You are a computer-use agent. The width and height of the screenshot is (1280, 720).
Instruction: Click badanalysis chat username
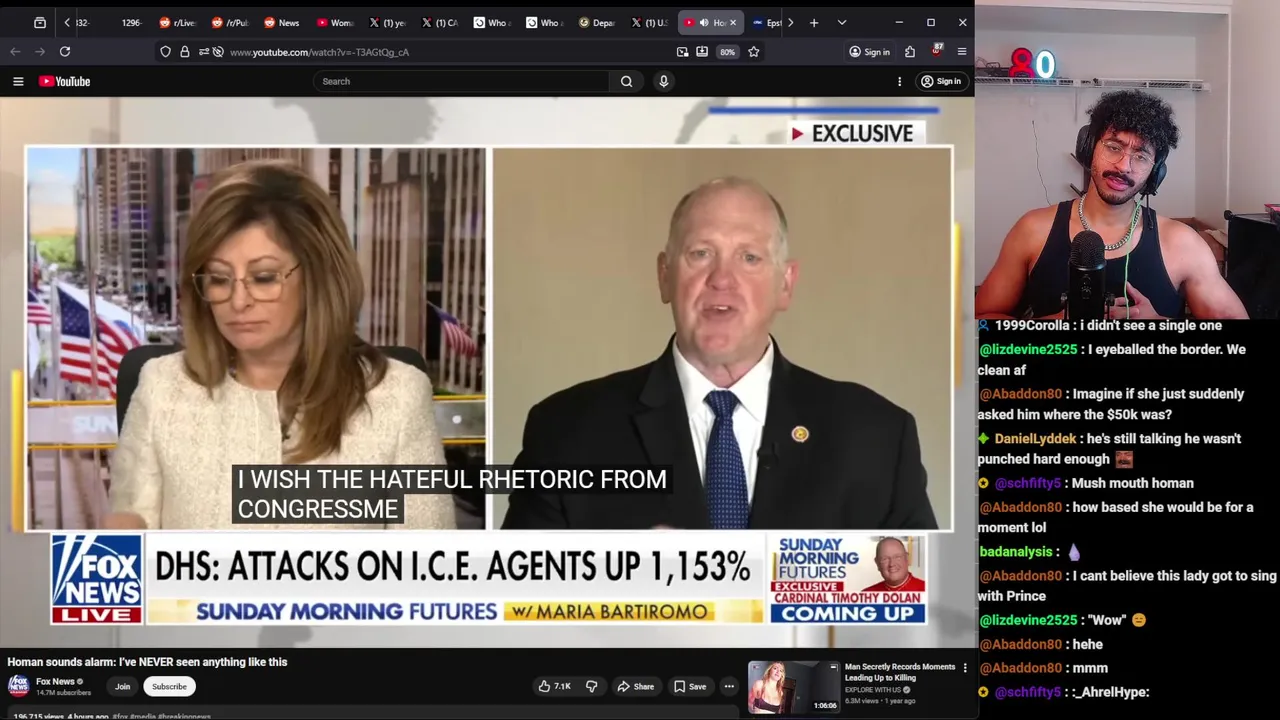click(x=1015, y=552)
